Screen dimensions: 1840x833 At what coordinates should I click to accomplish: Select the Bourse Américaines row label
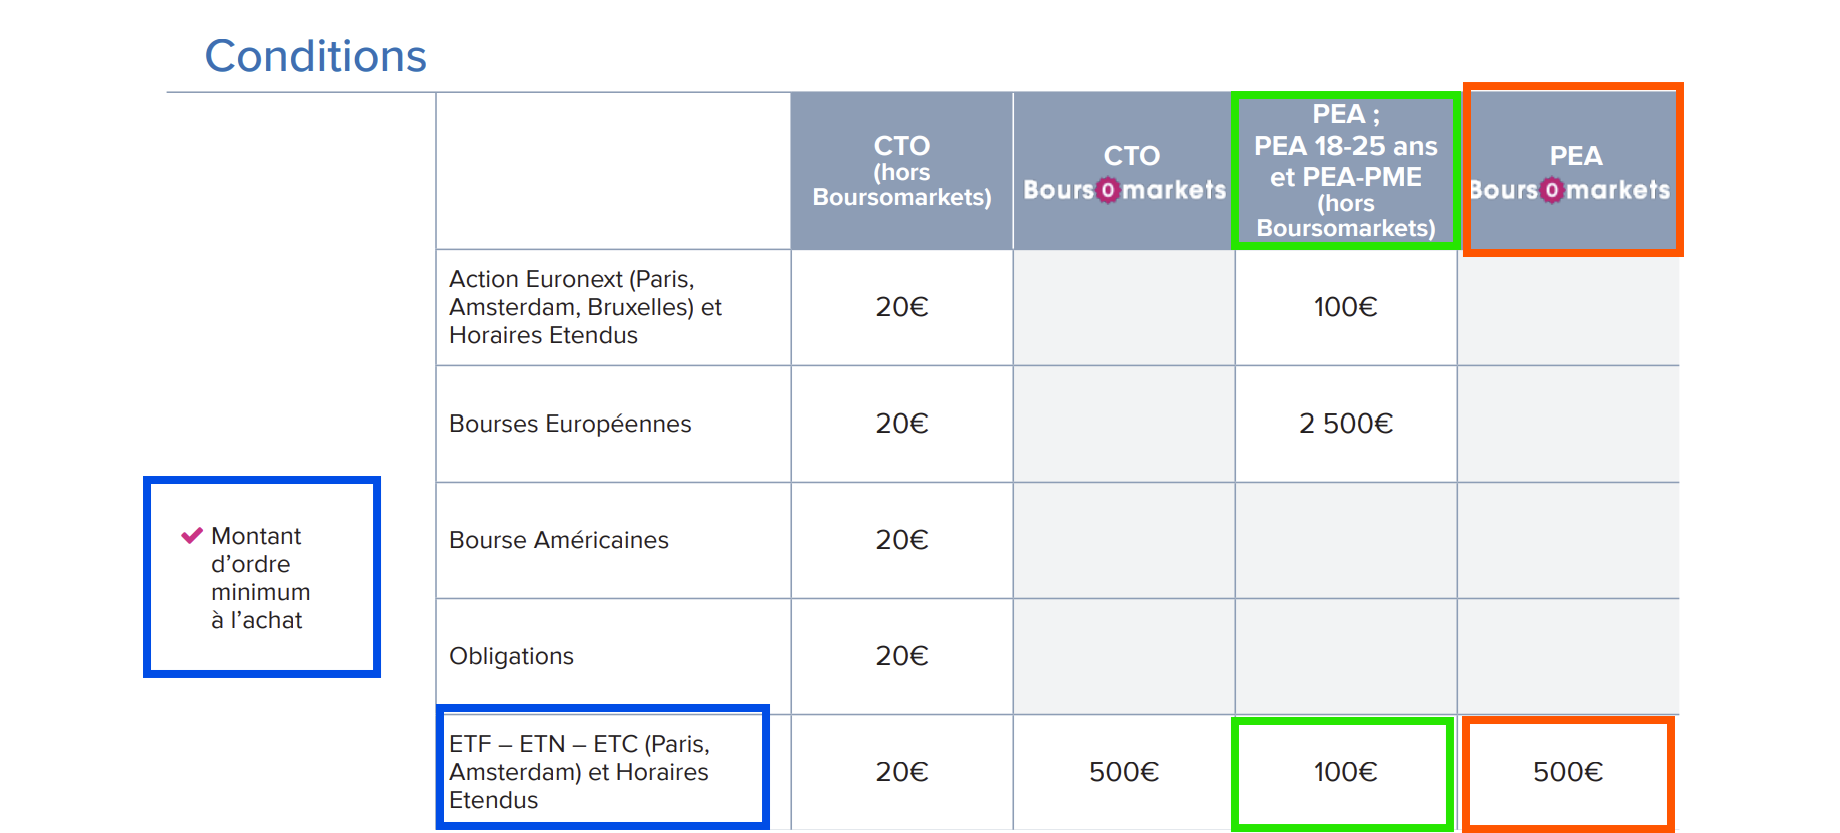tap(559, 540)
